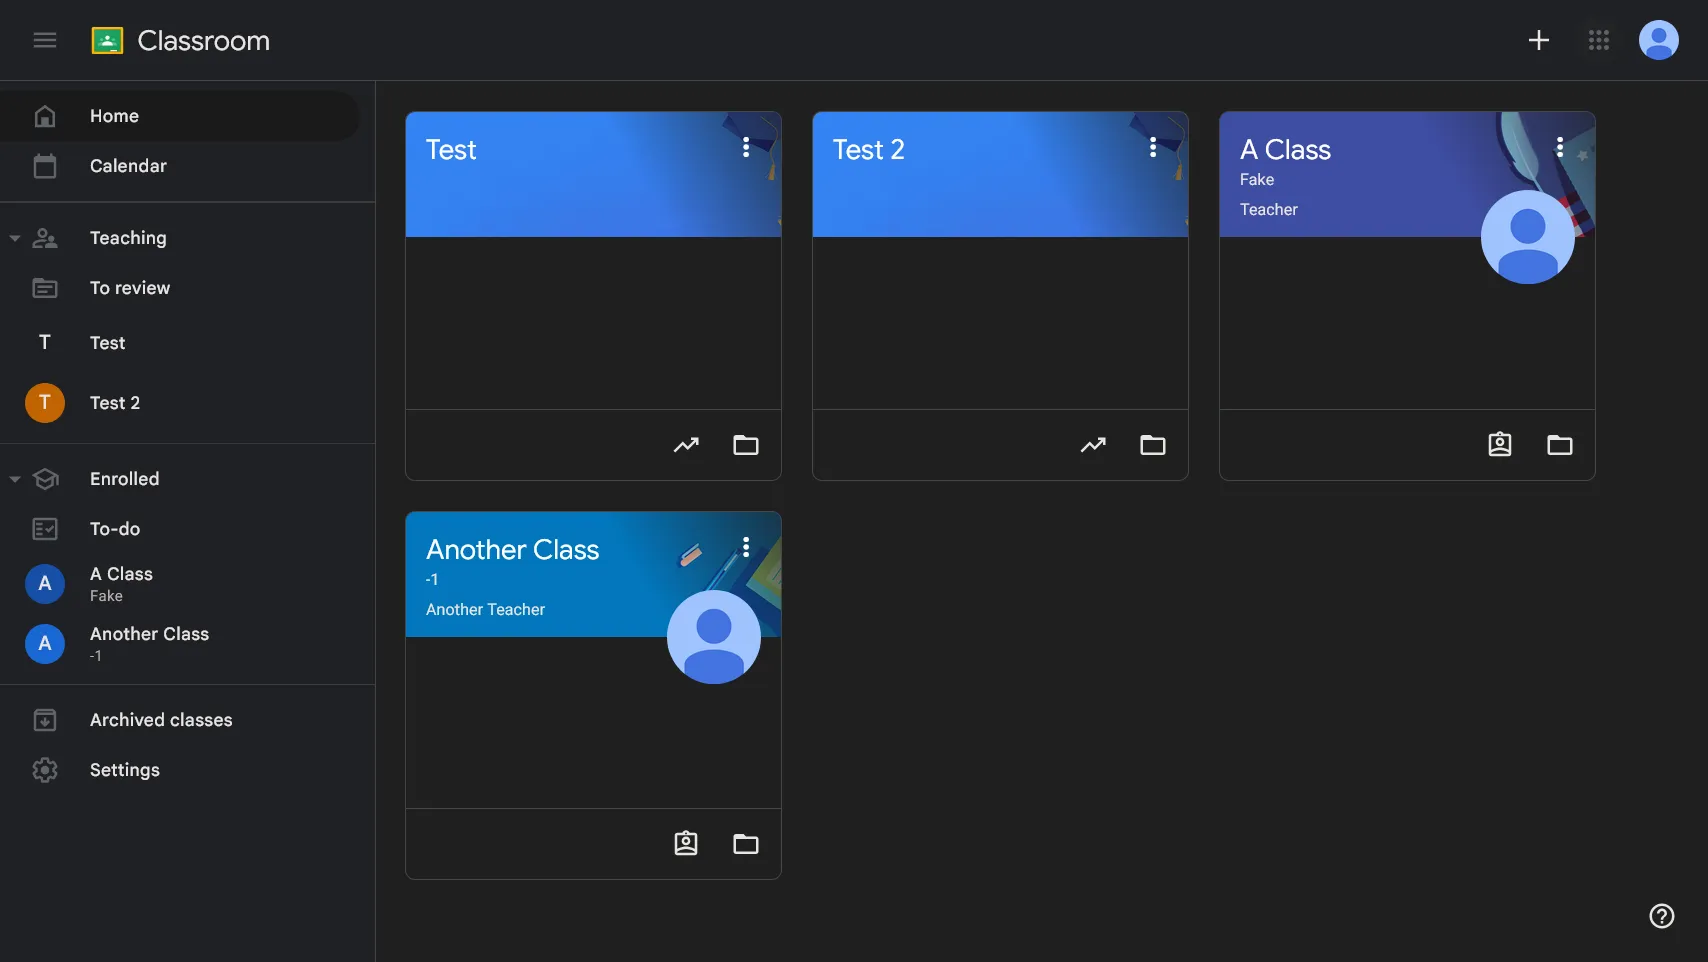Image resolution: width=1708 pixels, height=962 pixels.
Task: Select the Enrolled label in sidebar
Action: 124,479
